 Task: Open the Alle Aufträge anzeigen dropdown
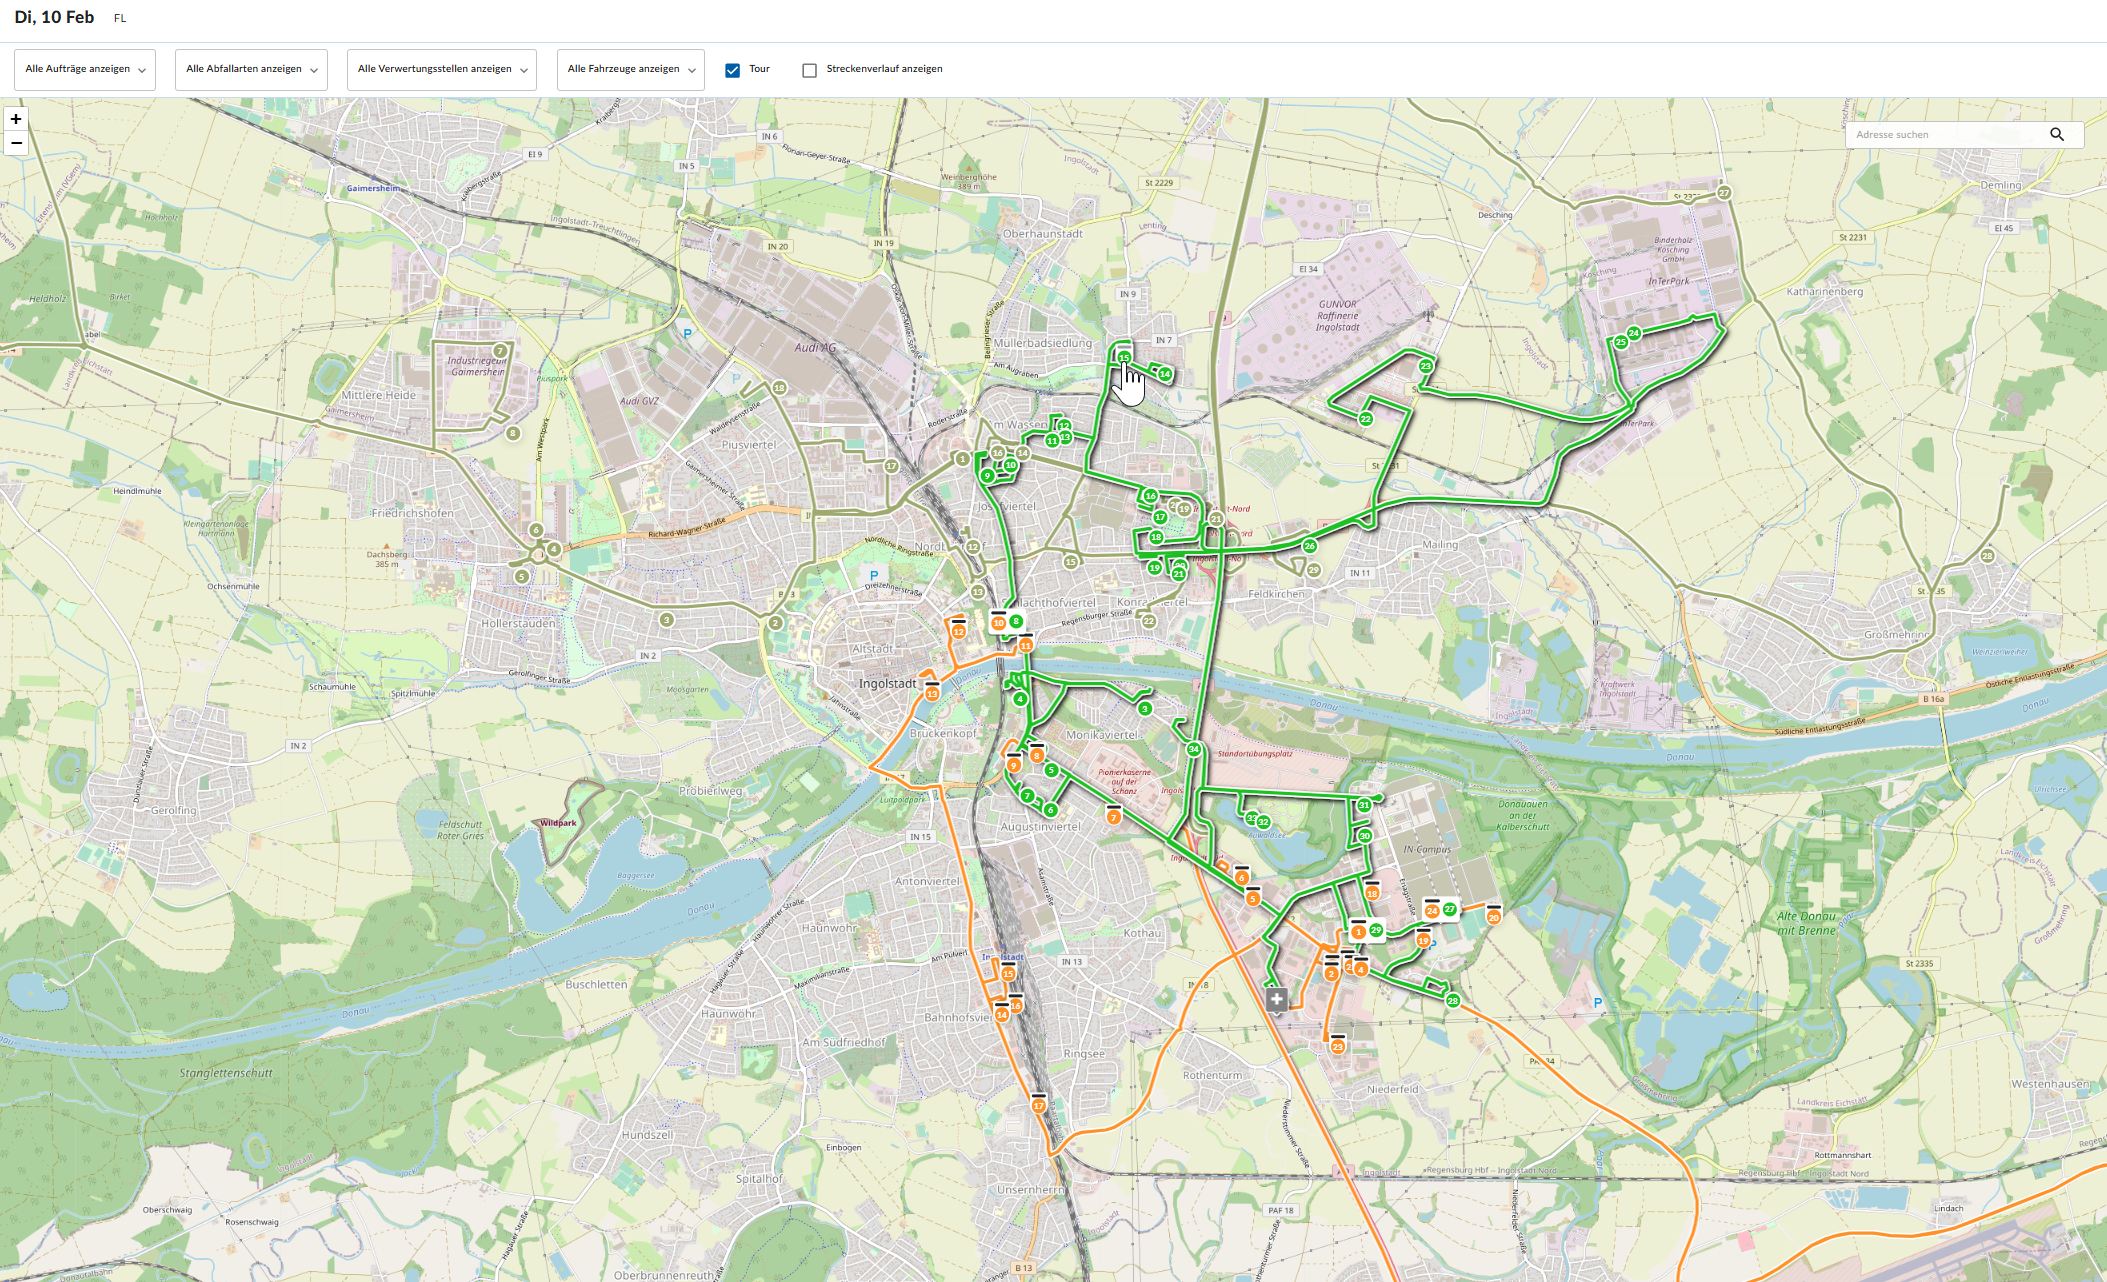[85, 70]
